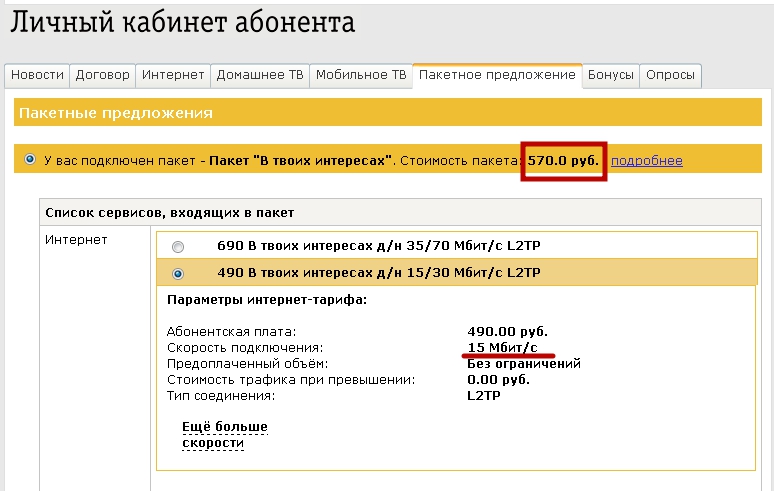Screen dimensions: 774x491
Task: Click the Пакетное предложение tab
Action: tap(497, 76)
